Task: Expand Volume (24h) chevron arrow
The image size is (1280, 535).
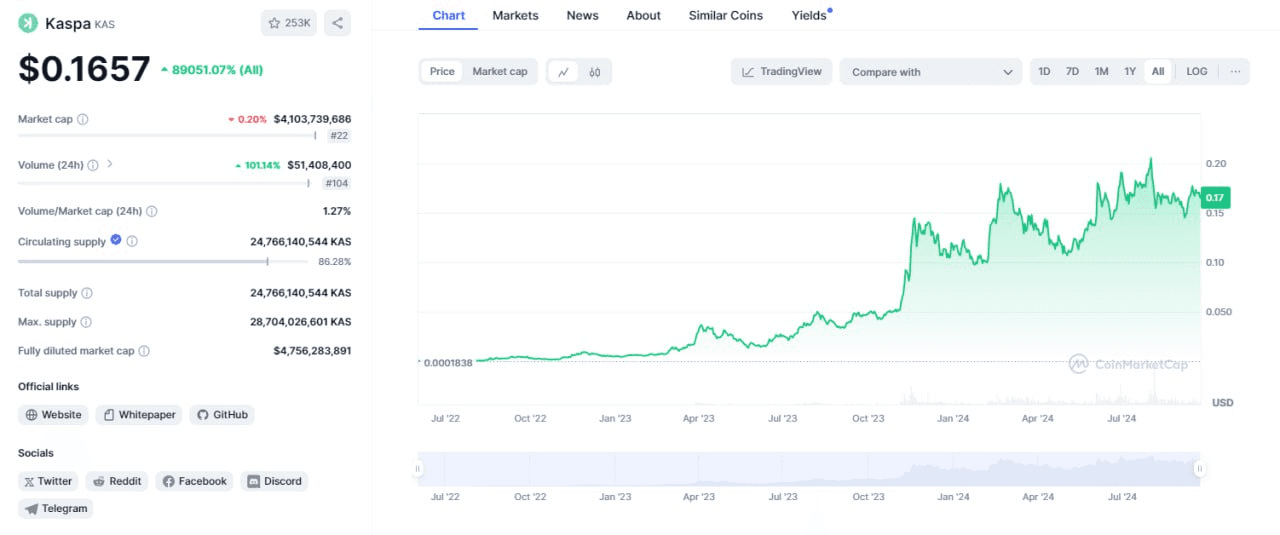Action: coord(110,164)
